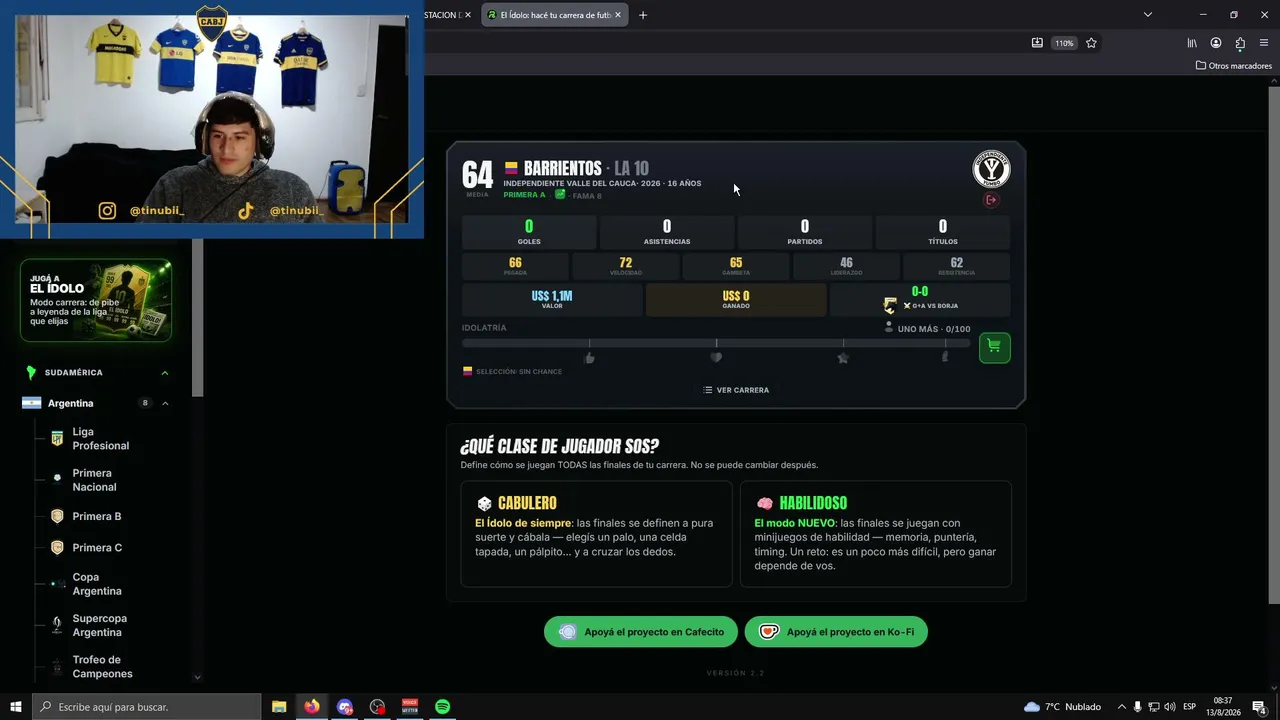Screen dimensions: 1280x720
Task: Click the Primera C shield icon
Action: pyautogui.click(x=57, y=548)
